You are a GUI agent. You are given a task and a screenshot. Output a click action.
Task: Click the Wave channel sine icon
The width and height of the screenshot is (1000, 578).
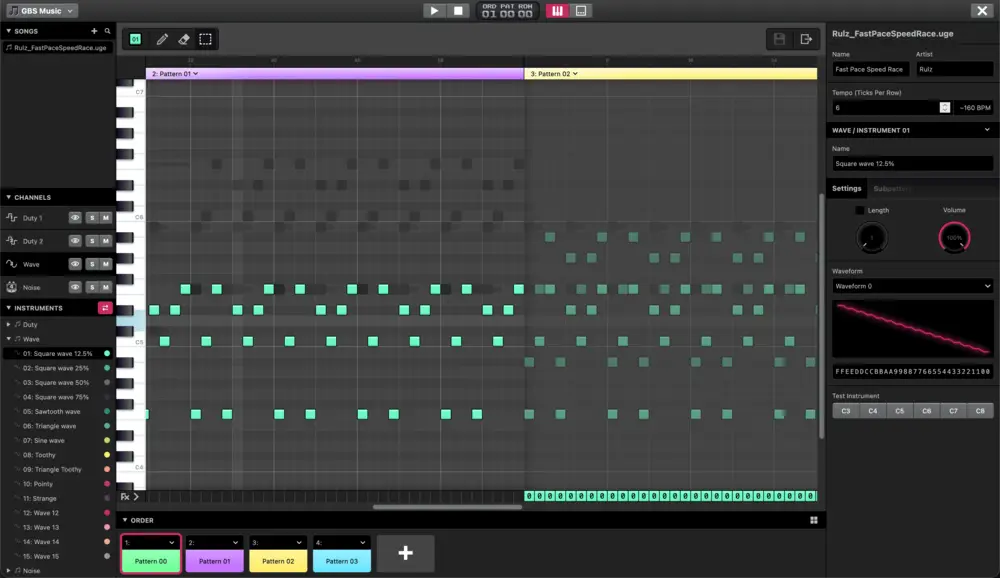pyautogui.click(x=11, y=263)
